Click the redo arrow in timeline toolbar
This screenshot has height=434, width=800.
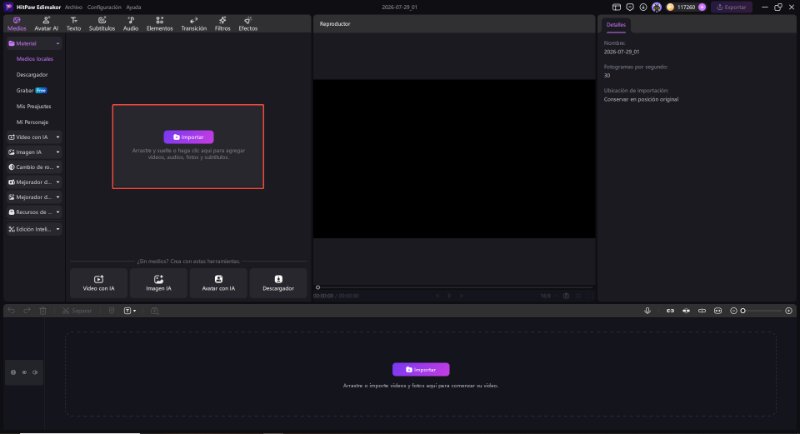[x=27, y=311]
